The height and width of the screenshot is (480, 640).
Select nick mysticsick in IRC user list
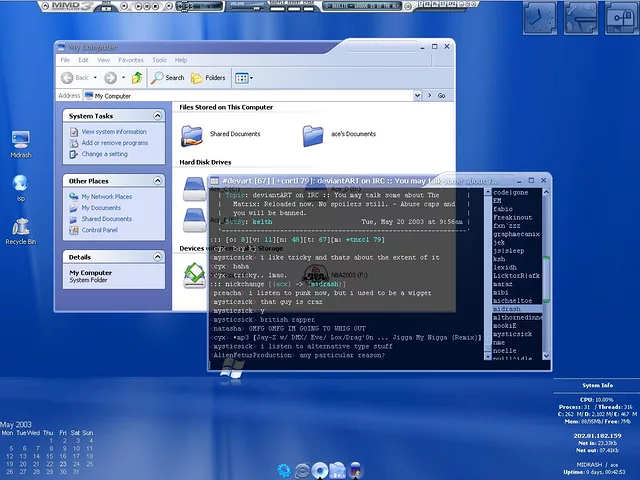point(513,334)
